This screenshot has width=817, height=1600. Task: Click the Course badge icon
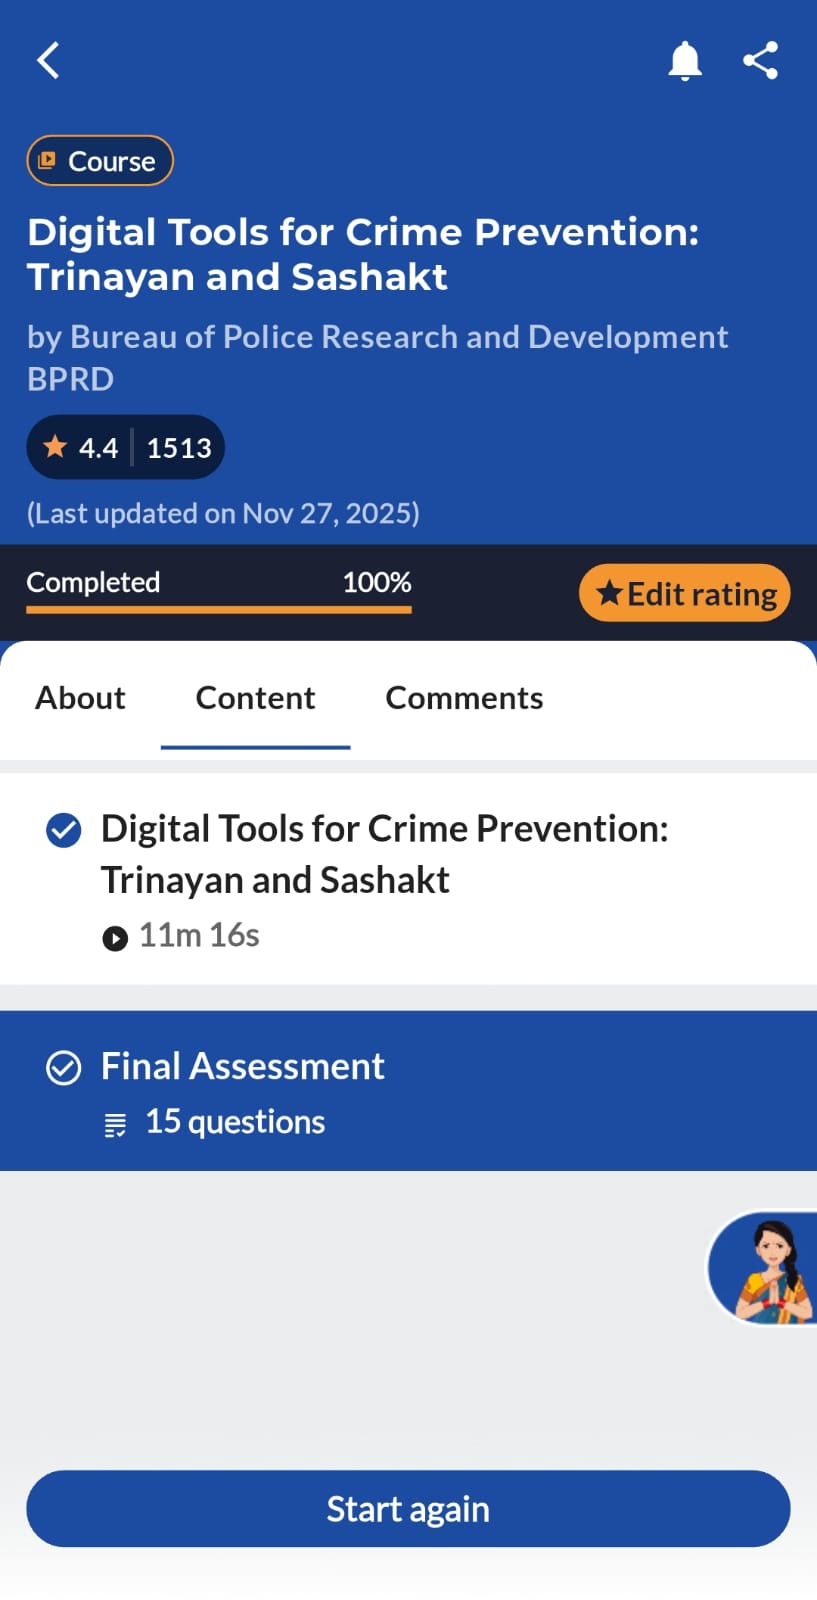(x=47, y=161)
